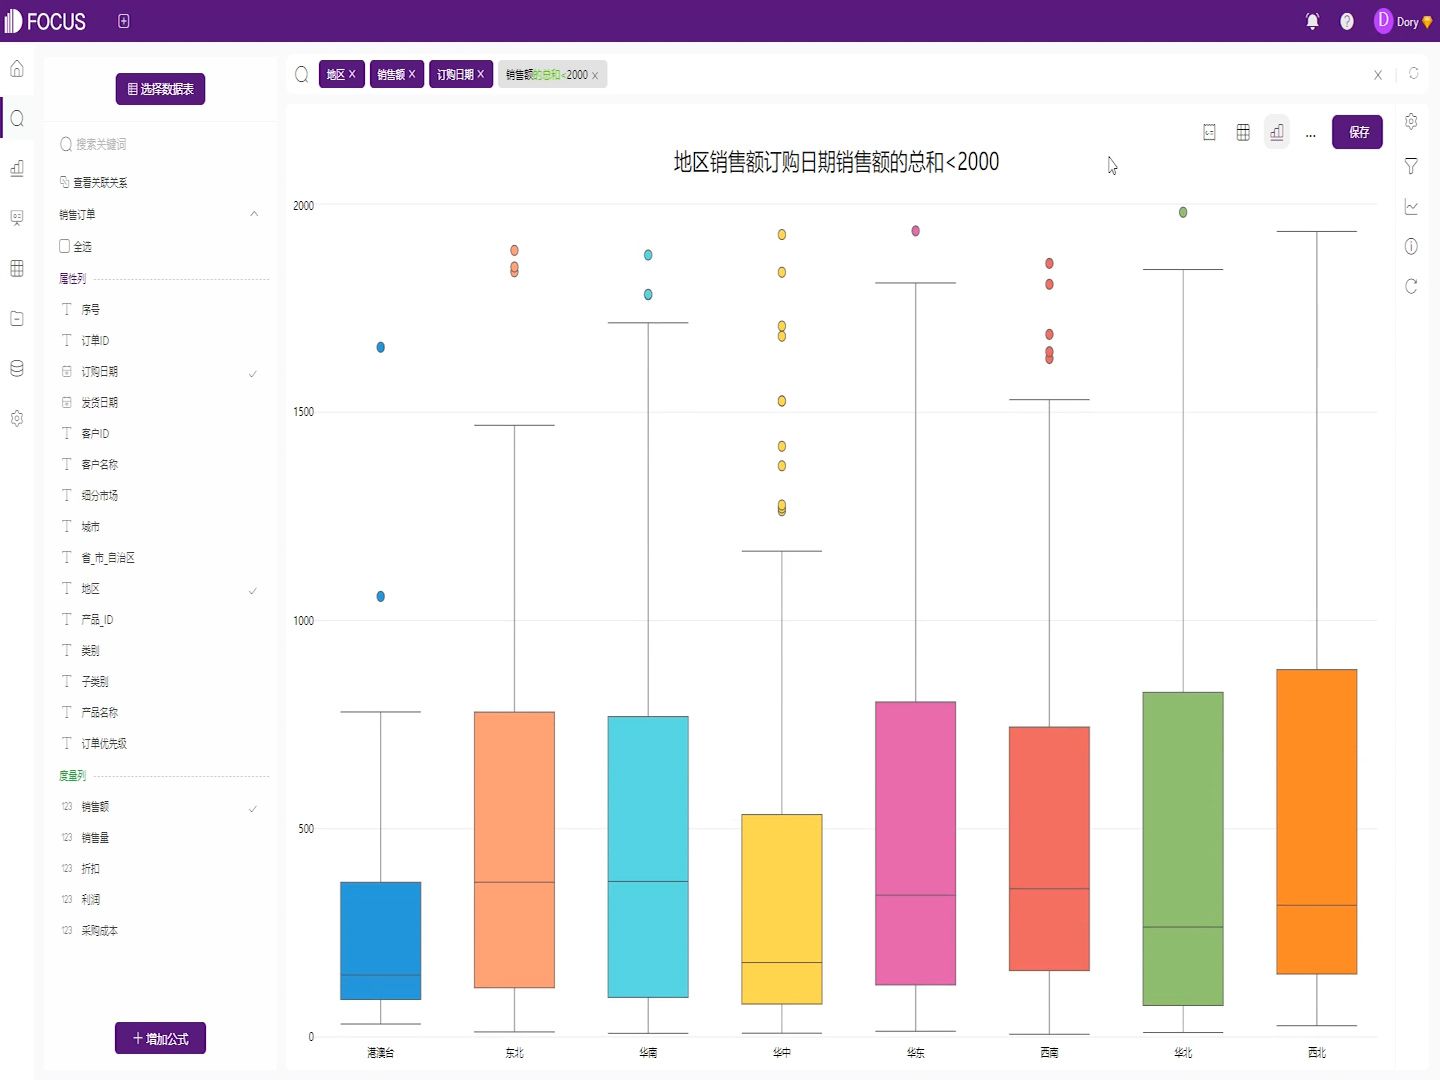Toggle the 全选 checkbox
The width and height of the screenshot is (1440, 1080).
tap(65, 246)
